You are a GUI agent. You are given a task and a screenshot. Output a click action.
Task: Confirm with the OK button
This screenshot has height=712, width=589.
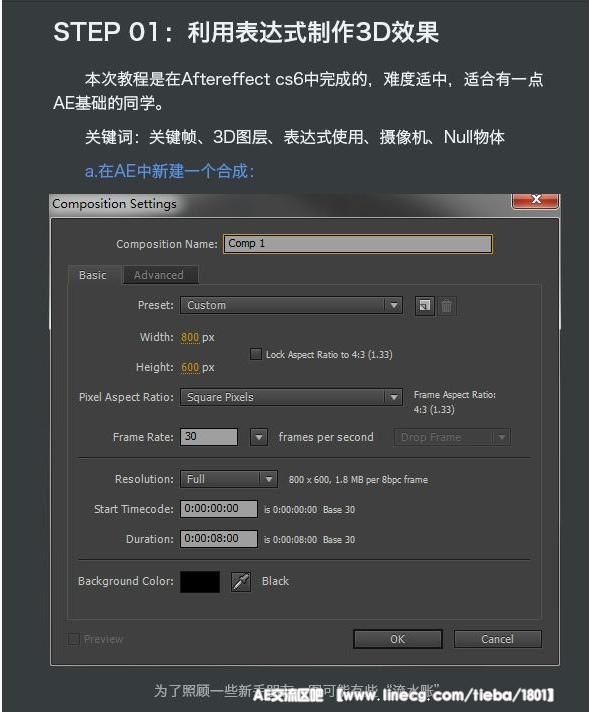tap(398, 639)
